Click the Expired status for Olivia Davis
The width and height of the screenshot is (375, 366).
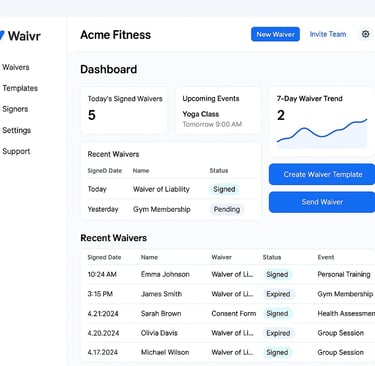point(278,333)
